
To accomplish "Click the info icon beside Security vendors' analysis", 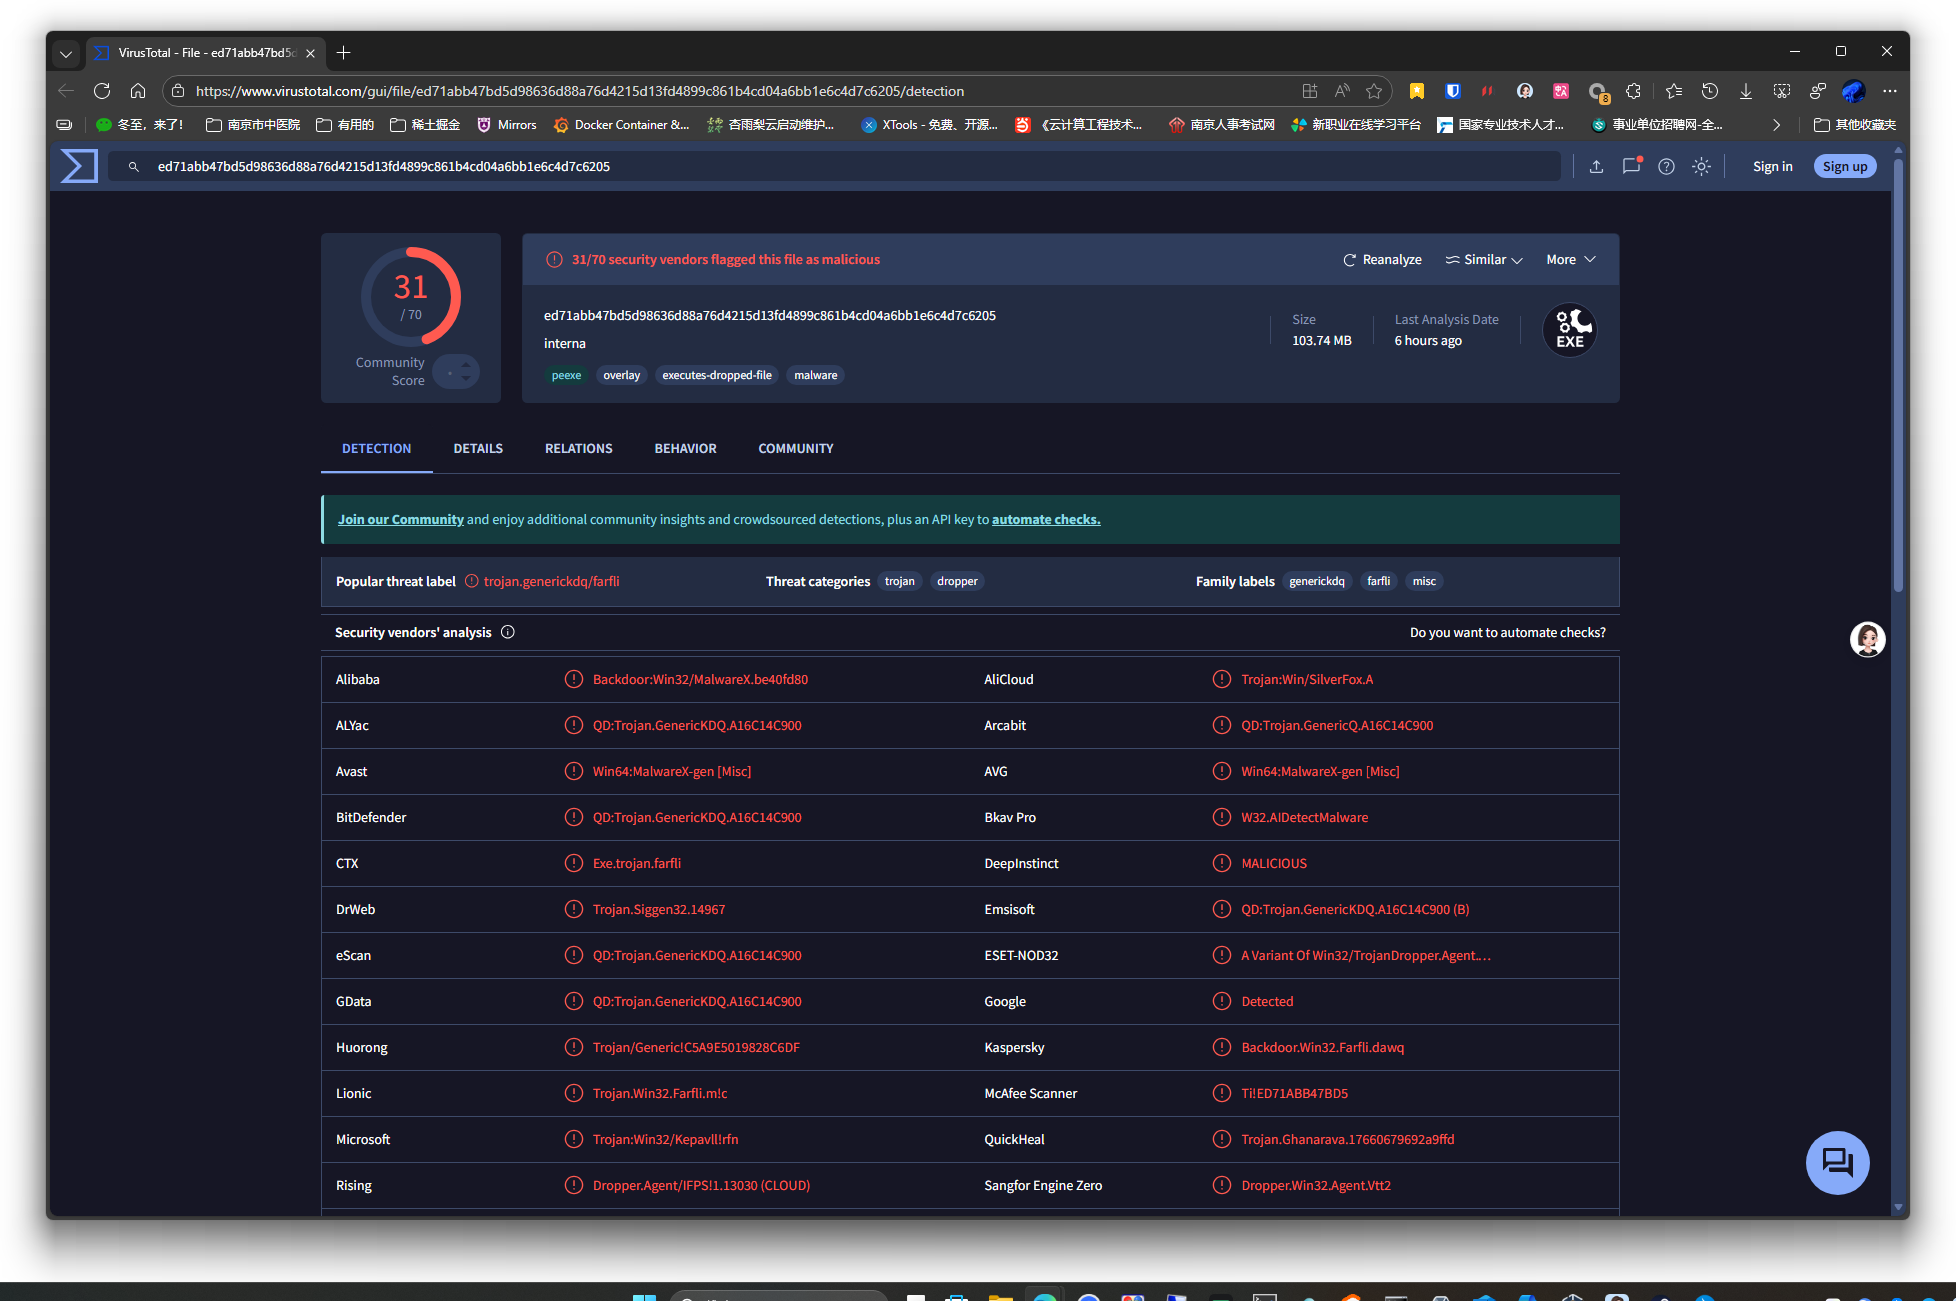I will click(508, 632).
